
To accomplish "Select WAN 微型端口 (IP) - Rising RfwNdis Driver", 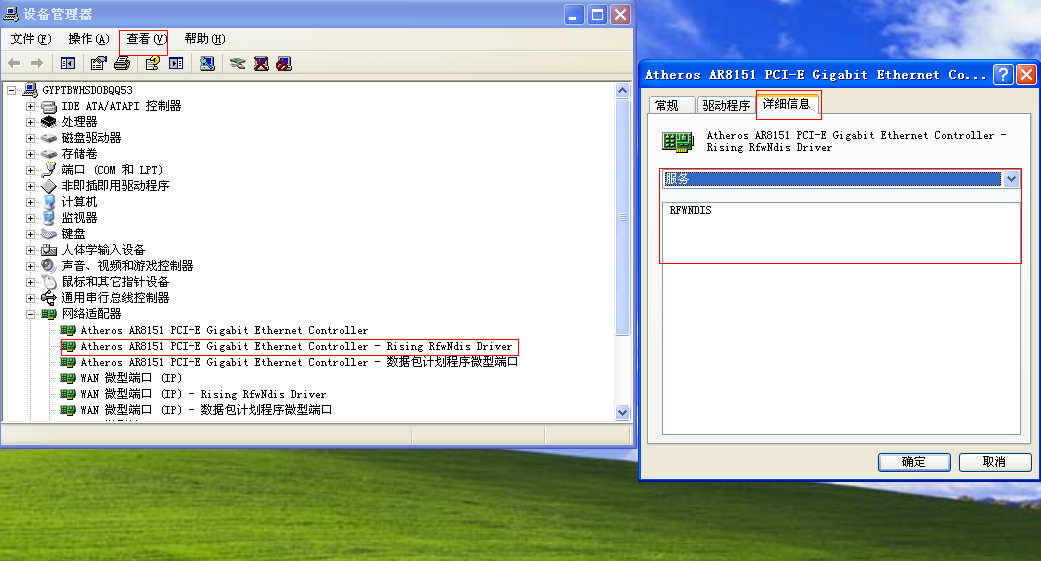I will pyautogui.click(x=204, y=394).
